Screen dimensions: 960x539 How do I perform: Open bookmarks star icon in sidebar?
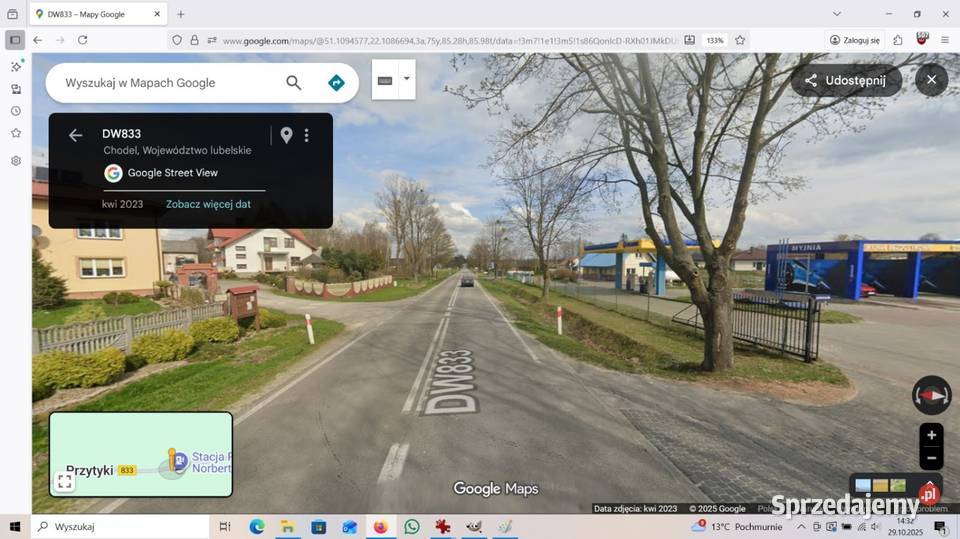(x=16, y=133)
